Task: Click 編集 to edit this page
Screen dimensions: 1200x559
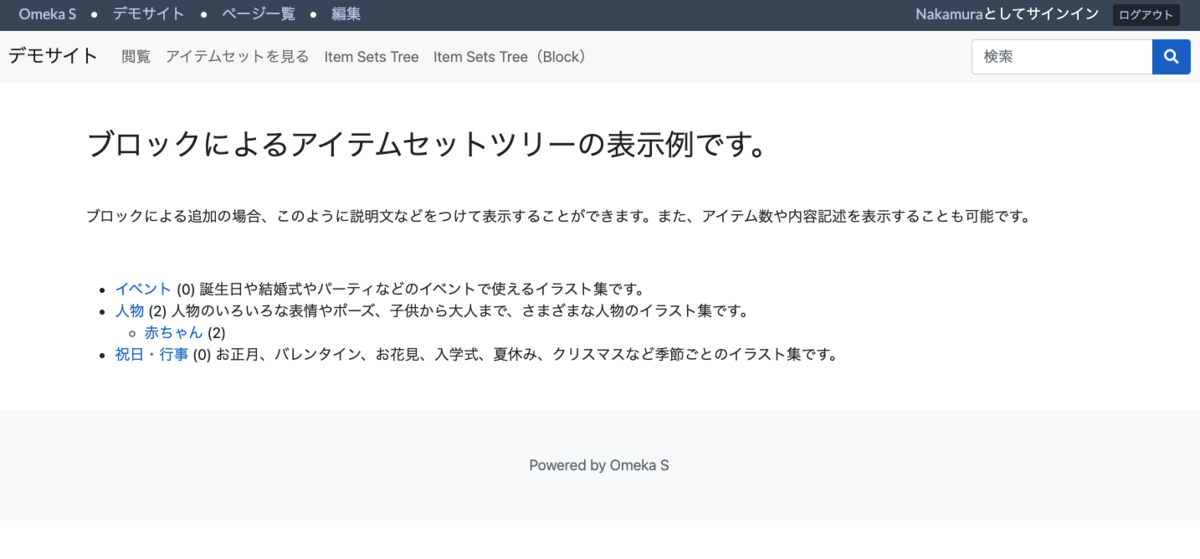Action: [x=346, y=14]
